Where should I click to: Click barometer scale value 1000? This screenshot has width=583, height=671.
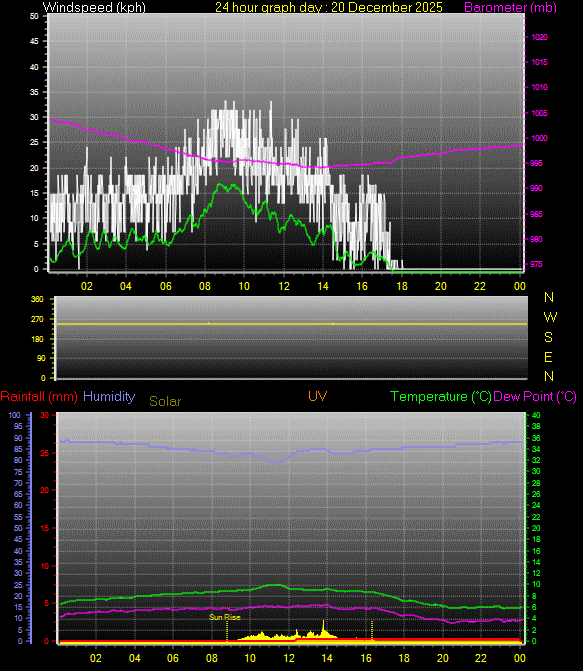coord(539,138)
